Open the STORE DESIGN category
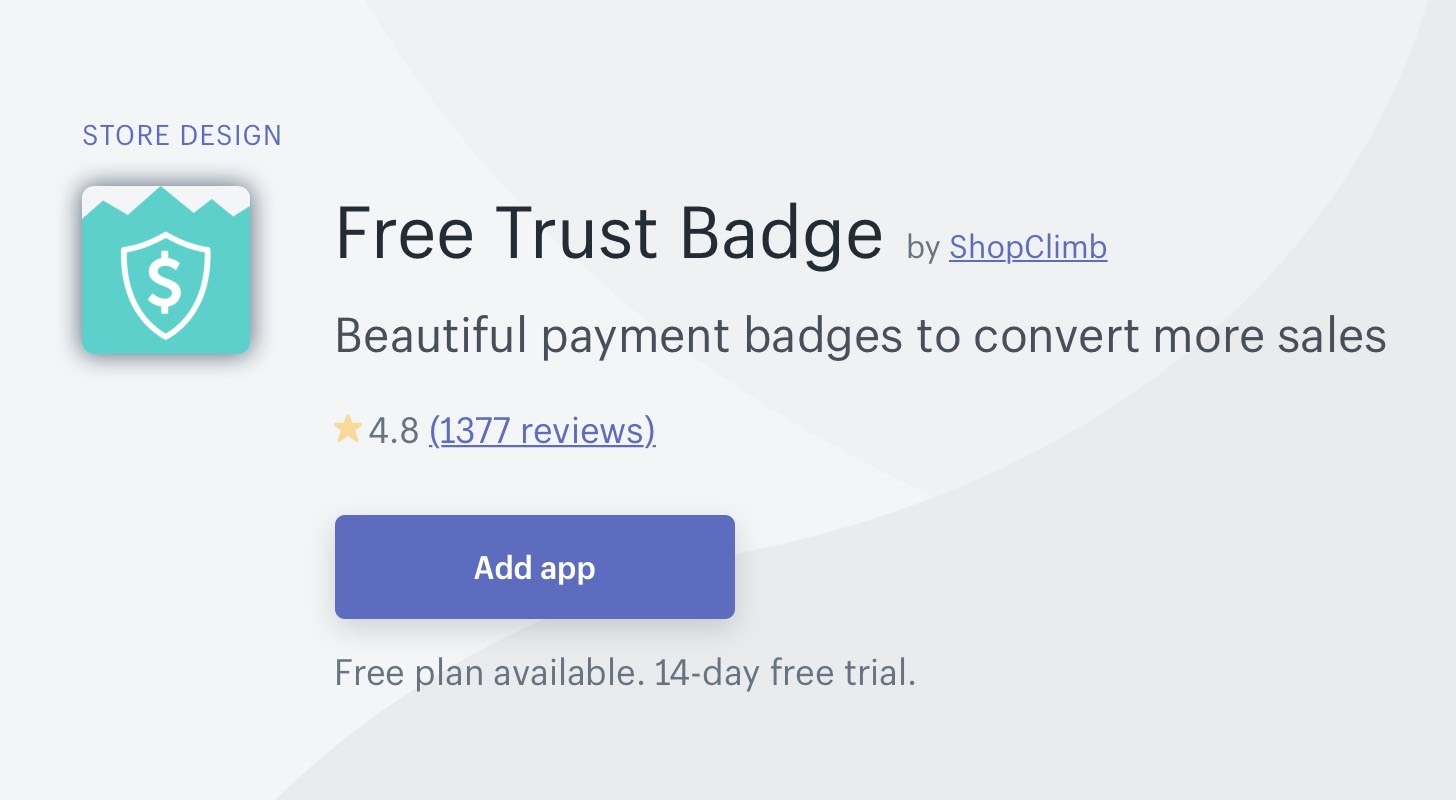This screenshot has width=1456, height=800. 182,135
